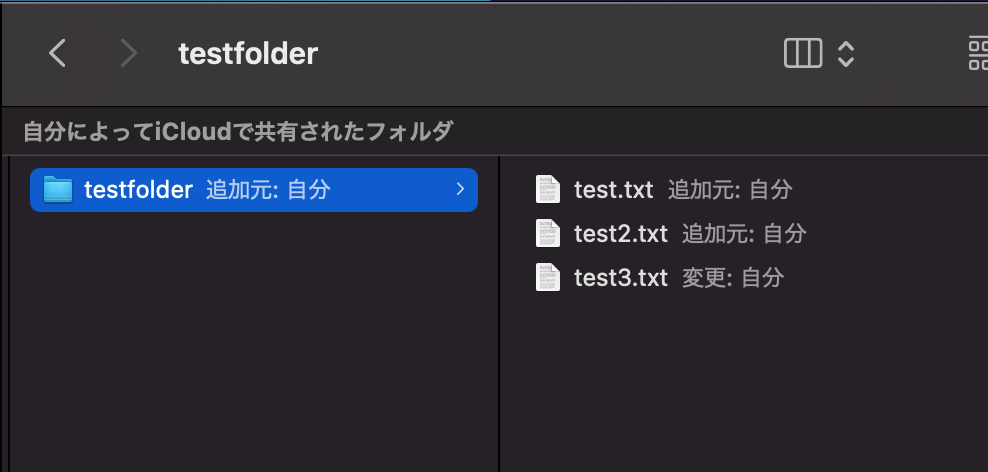Viewport: 988px width, 472px height.
Task: Click the forward navigation chevron
Action: [x=128, y=53]
